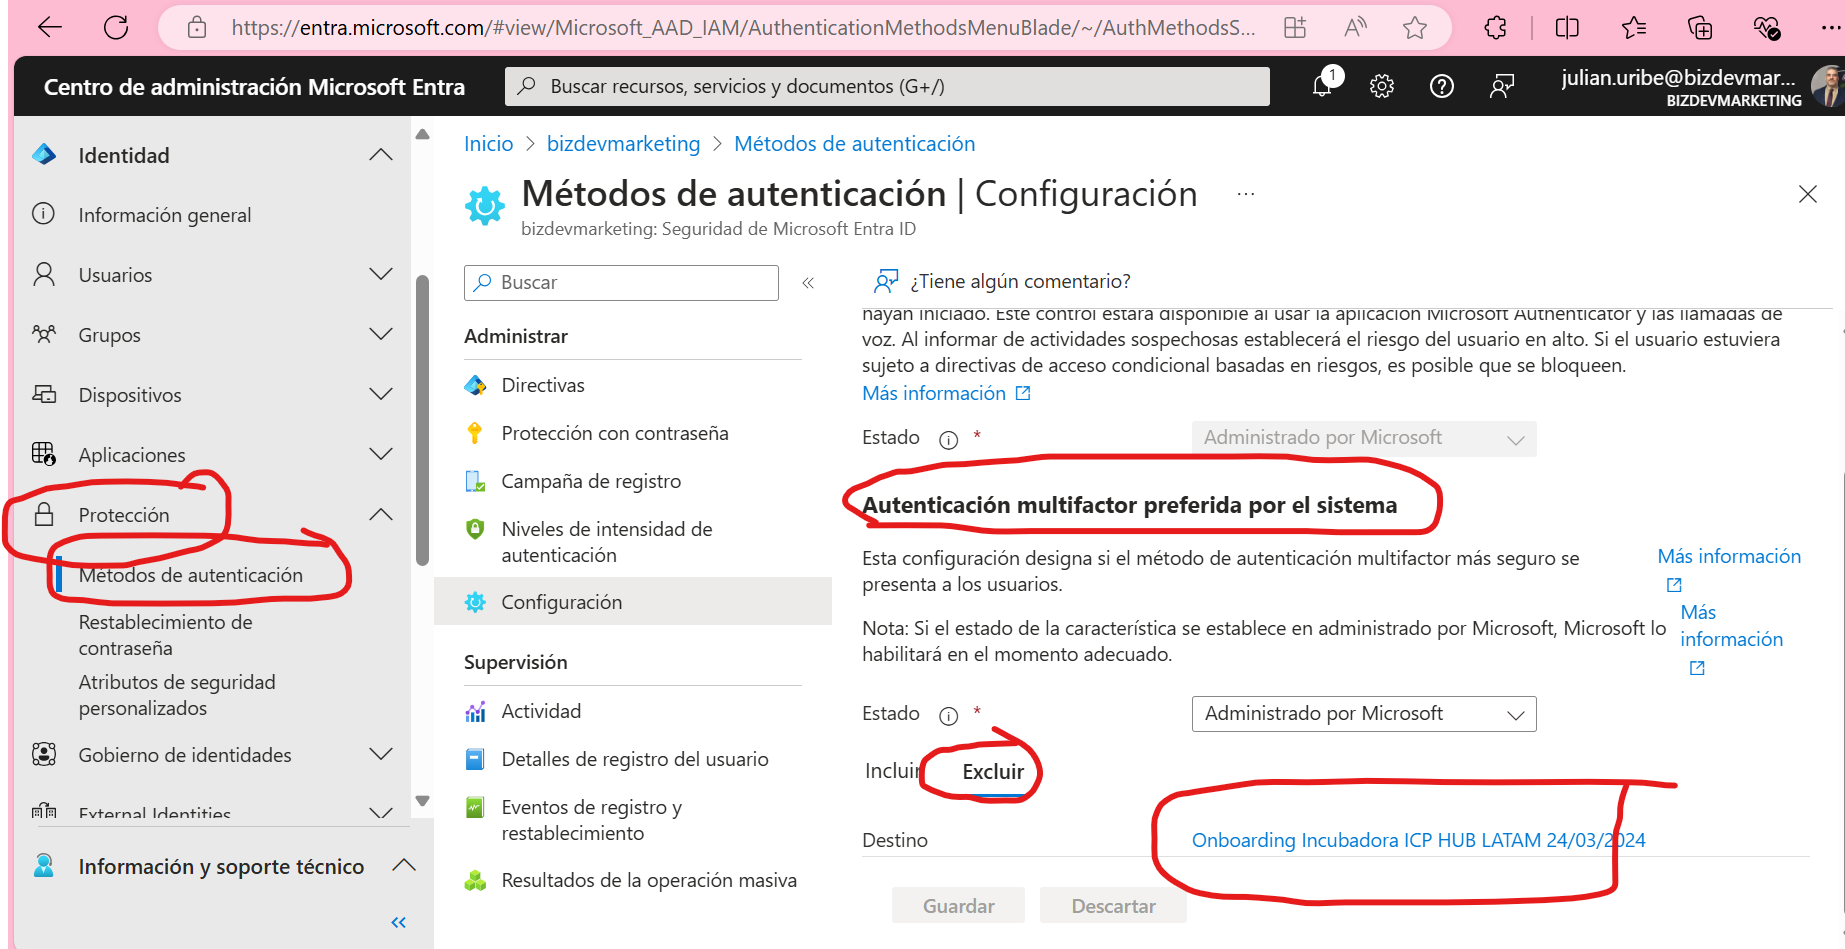Viewport: 1845px width, 949px height.
Task: Click the Inicio breadcrumb link
Action: click(488, 144)
